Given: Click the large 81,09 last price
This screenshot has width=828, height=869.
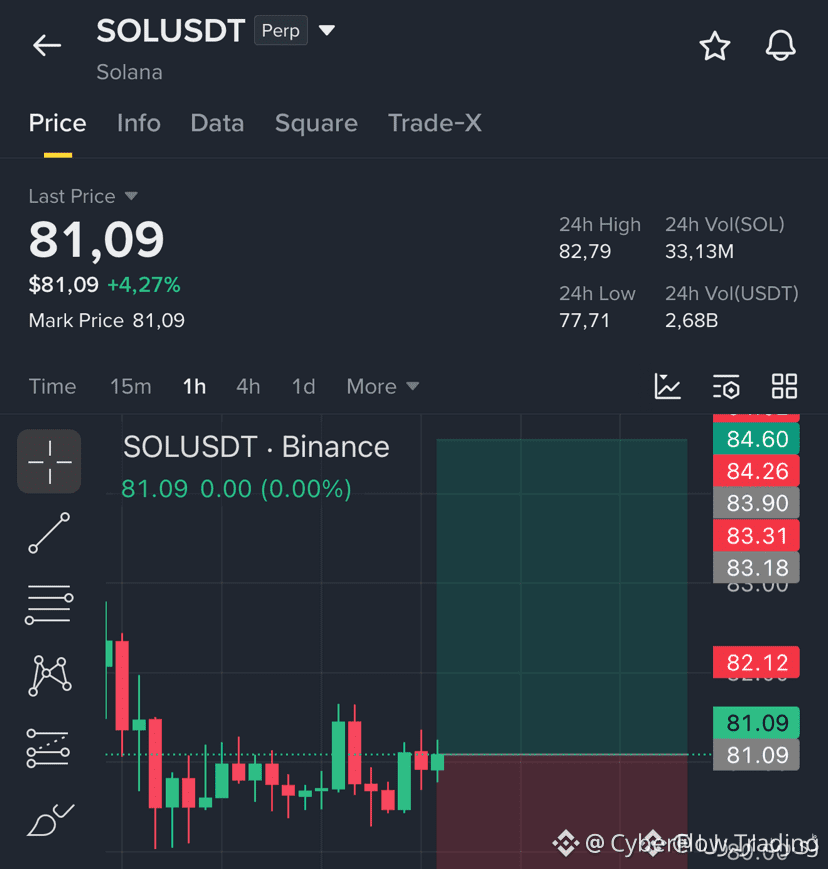Looking at the screenshot, I should tap(96, 240).
